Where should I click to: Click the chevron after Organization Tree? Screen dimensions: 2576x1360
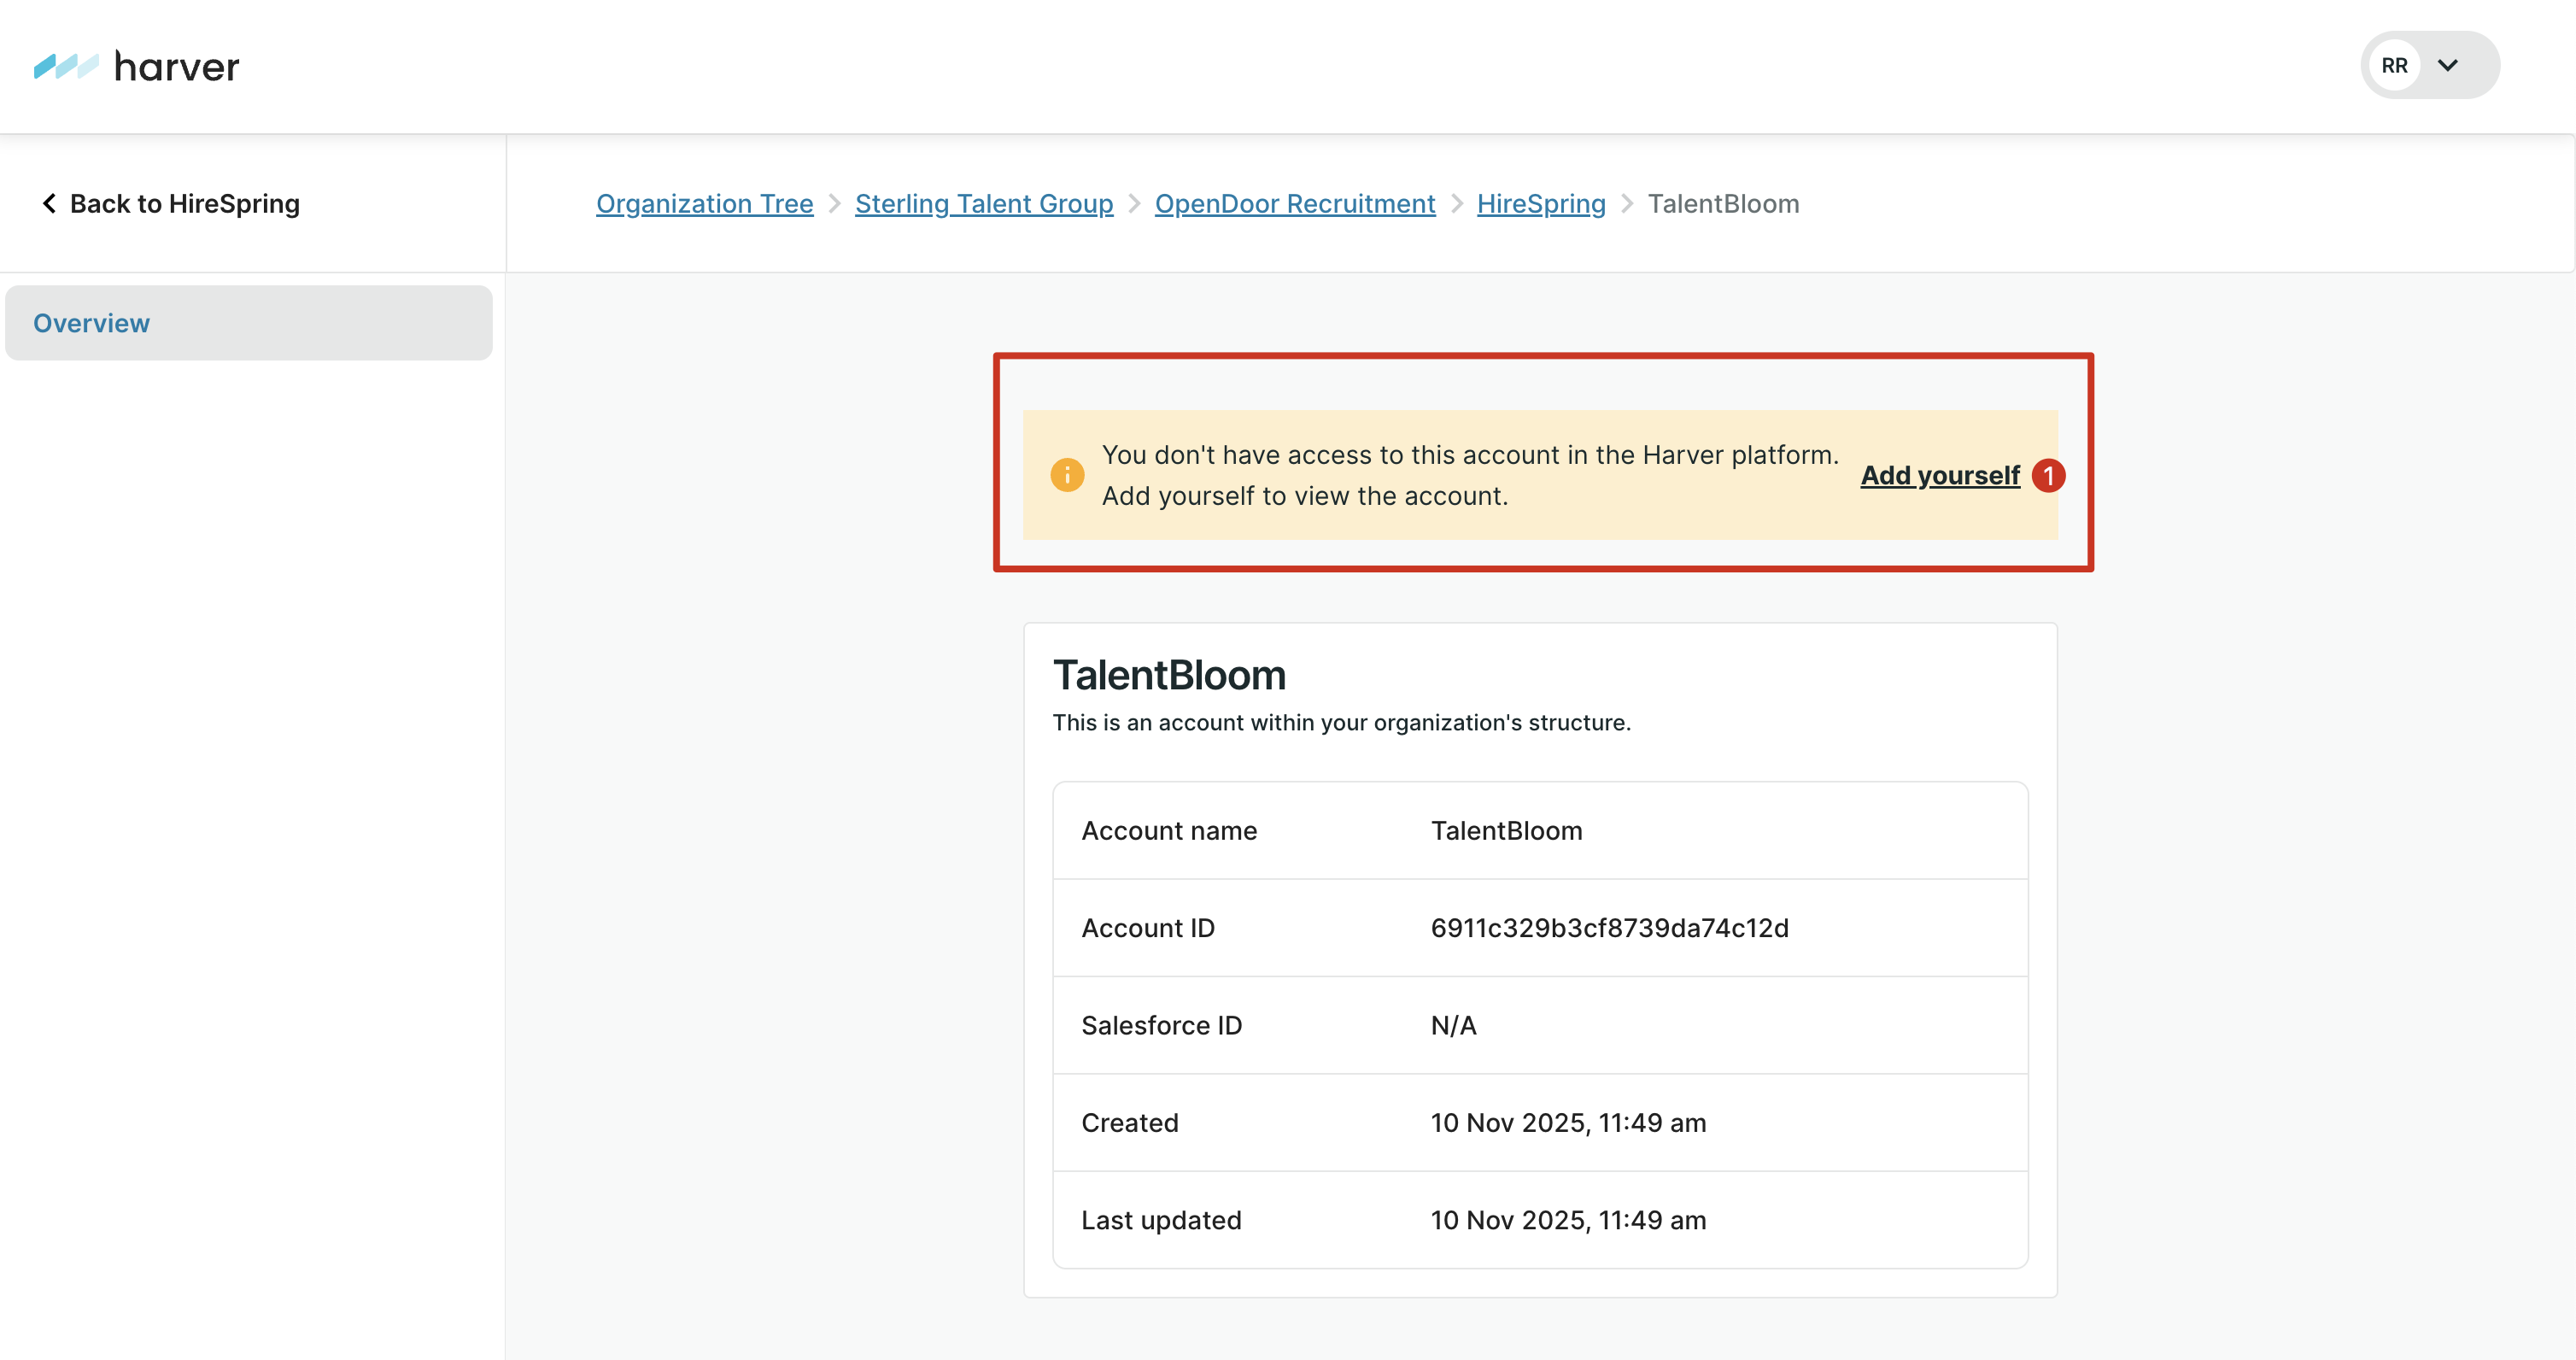pyautogui.click(x=834, y=204)
